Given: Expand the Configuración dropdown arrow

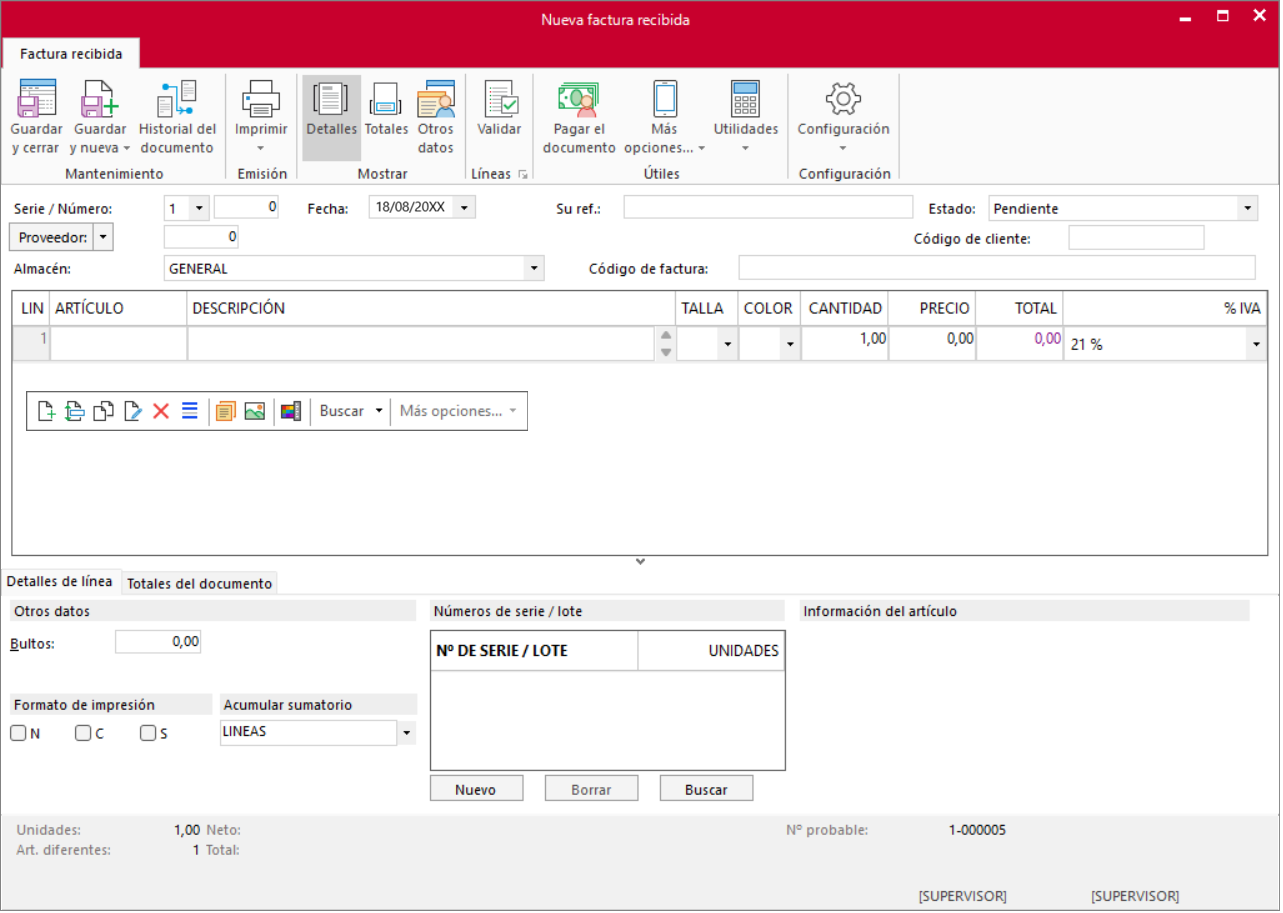Looking at the screenshot, I should click(843, 148).
